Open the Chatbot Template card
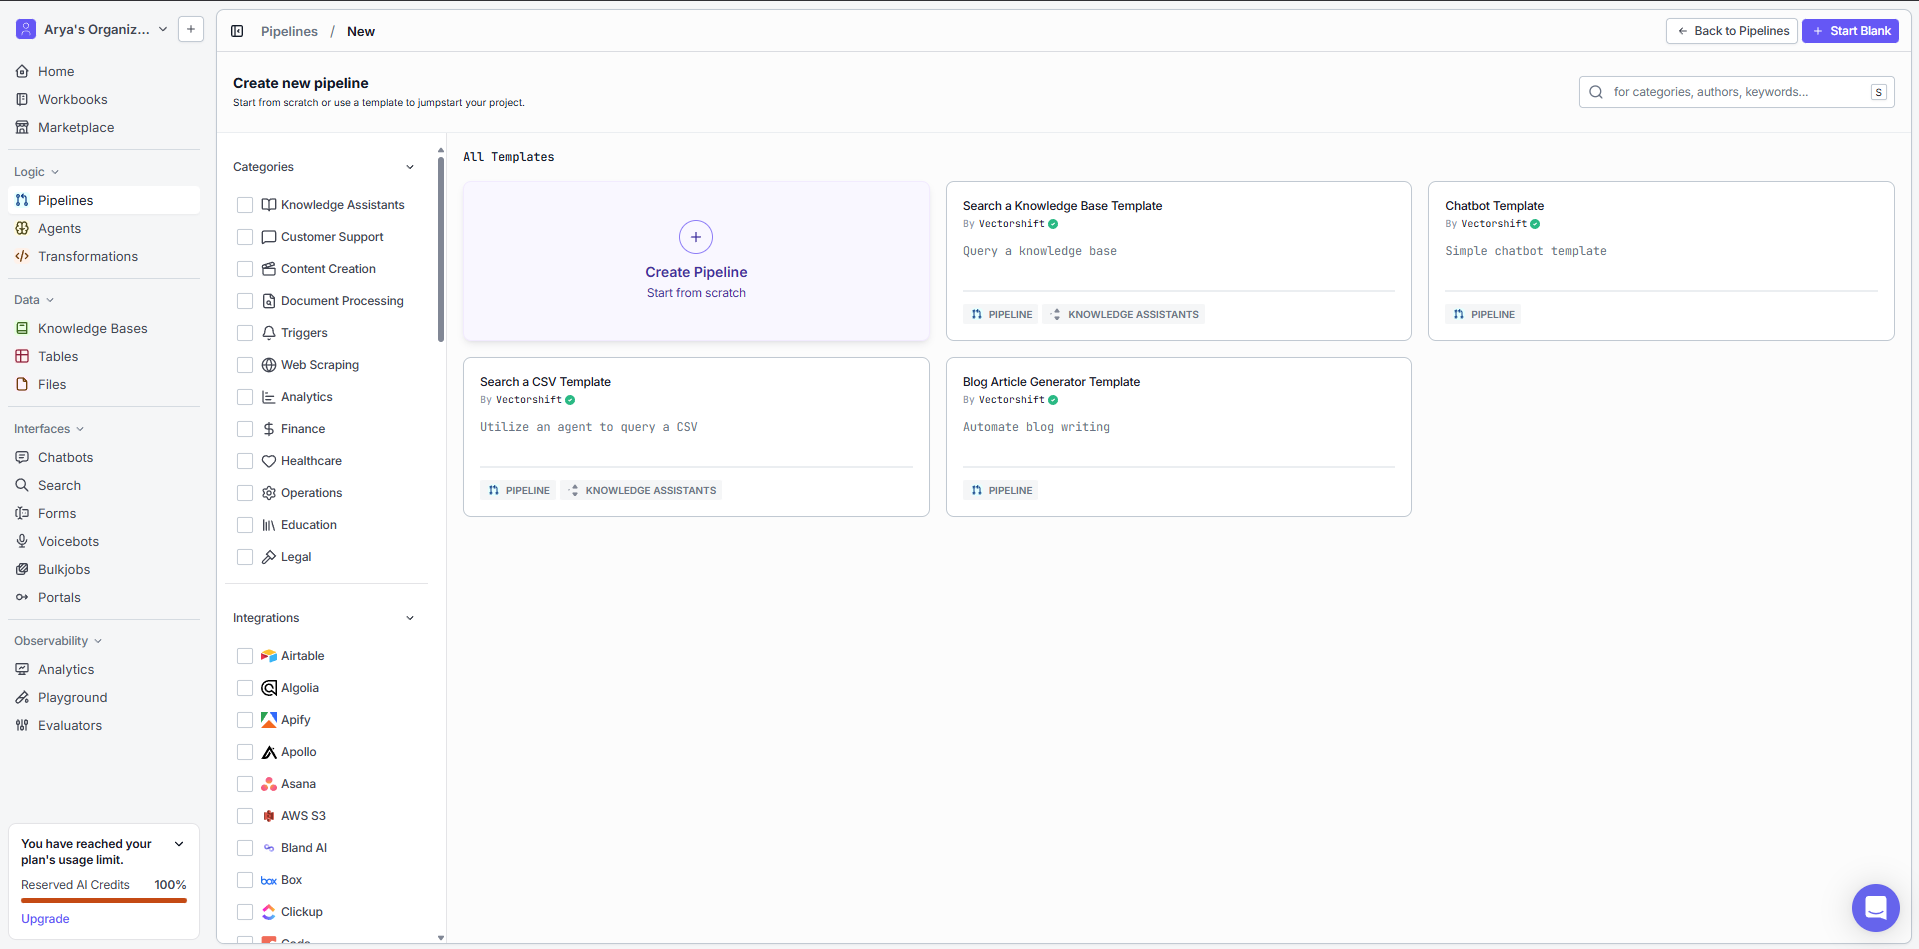Viewport: 1919px width, 949px height. tap(1661, 261)
